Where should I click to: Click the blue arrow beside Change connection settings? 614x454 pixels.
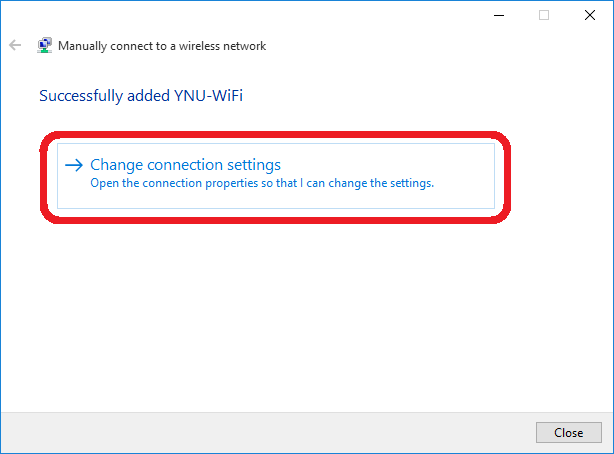74,165
